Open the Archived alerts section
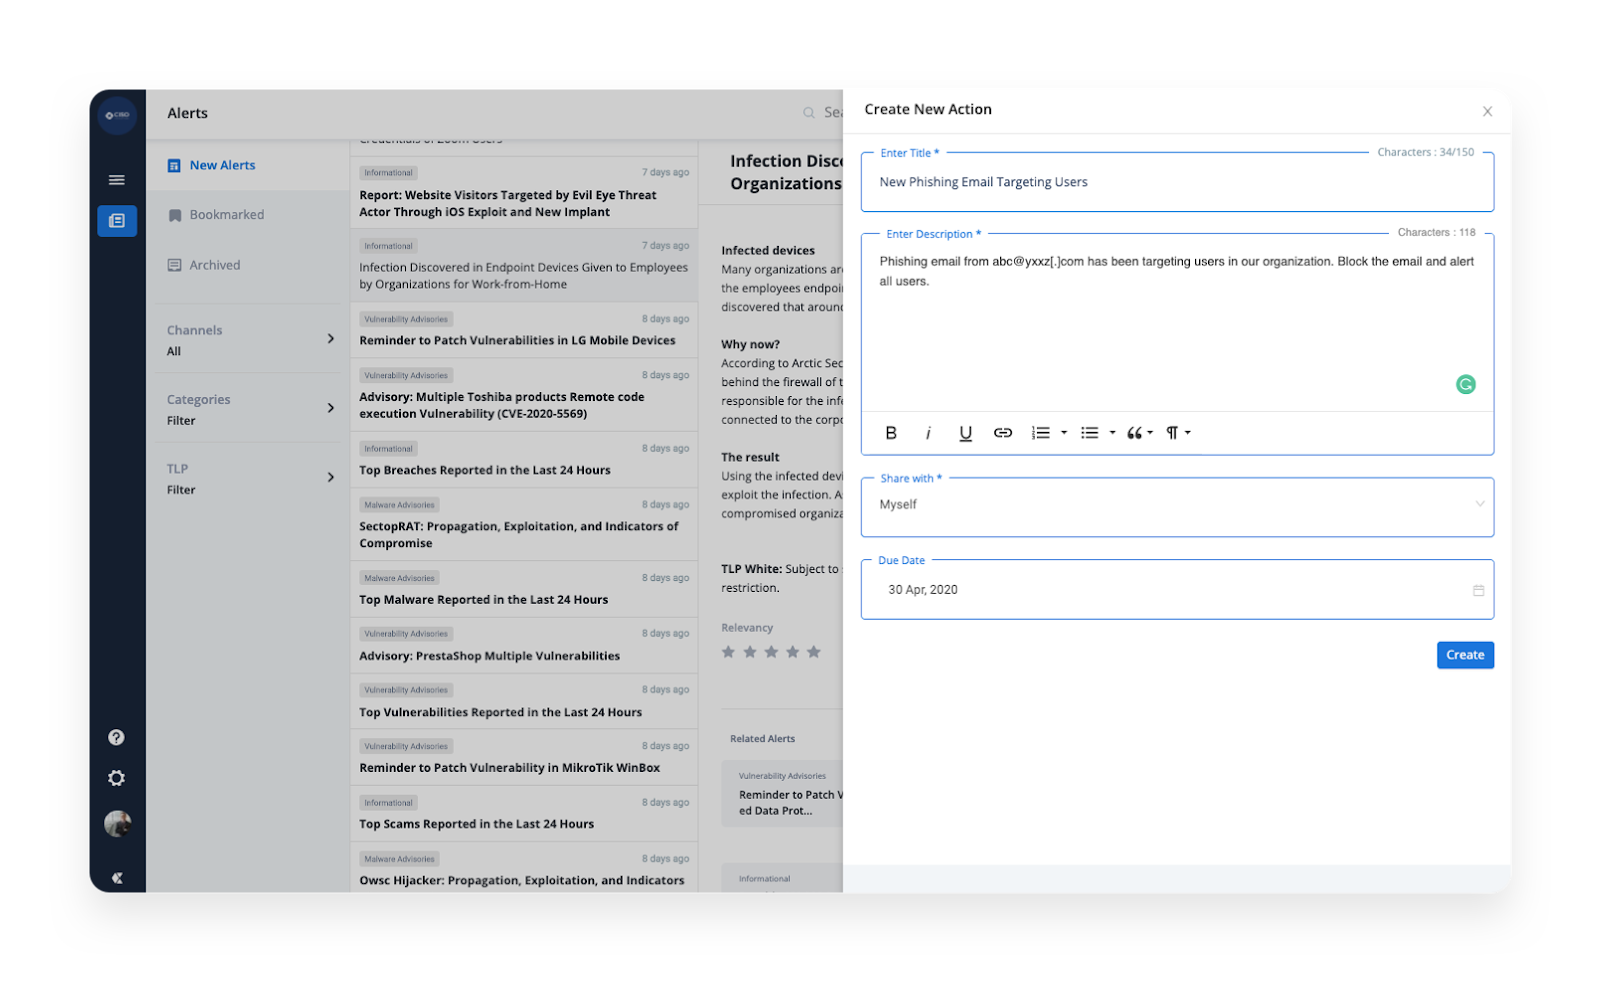The height and width of the screenshot is (982, 1600). pos(247,265)
